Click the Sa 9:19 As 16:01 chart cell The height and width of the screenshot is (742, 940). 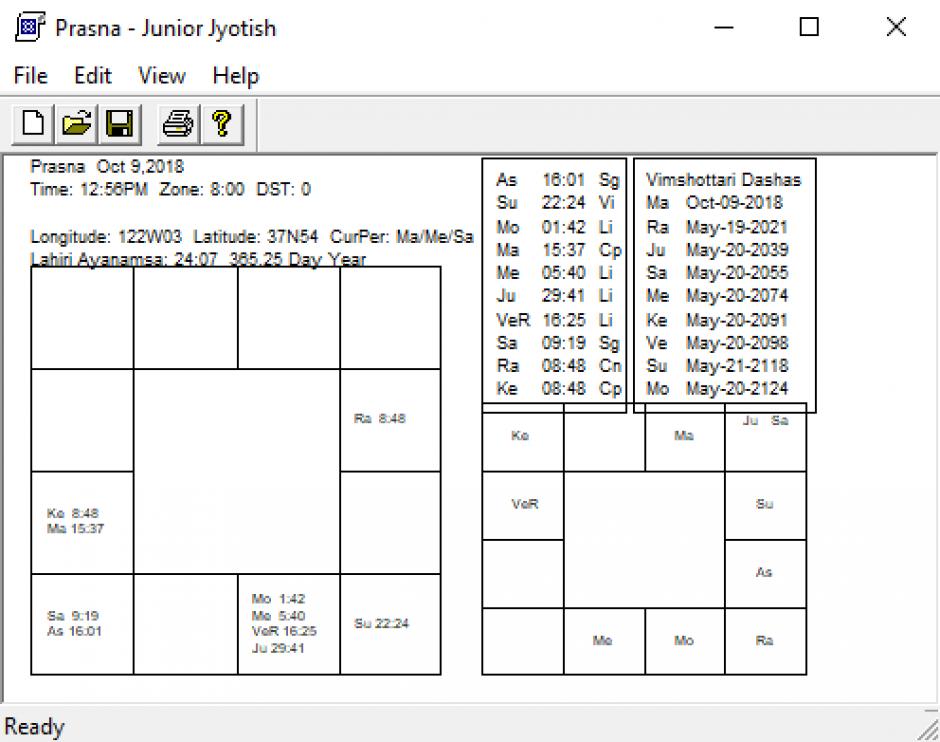click(82, 624)
